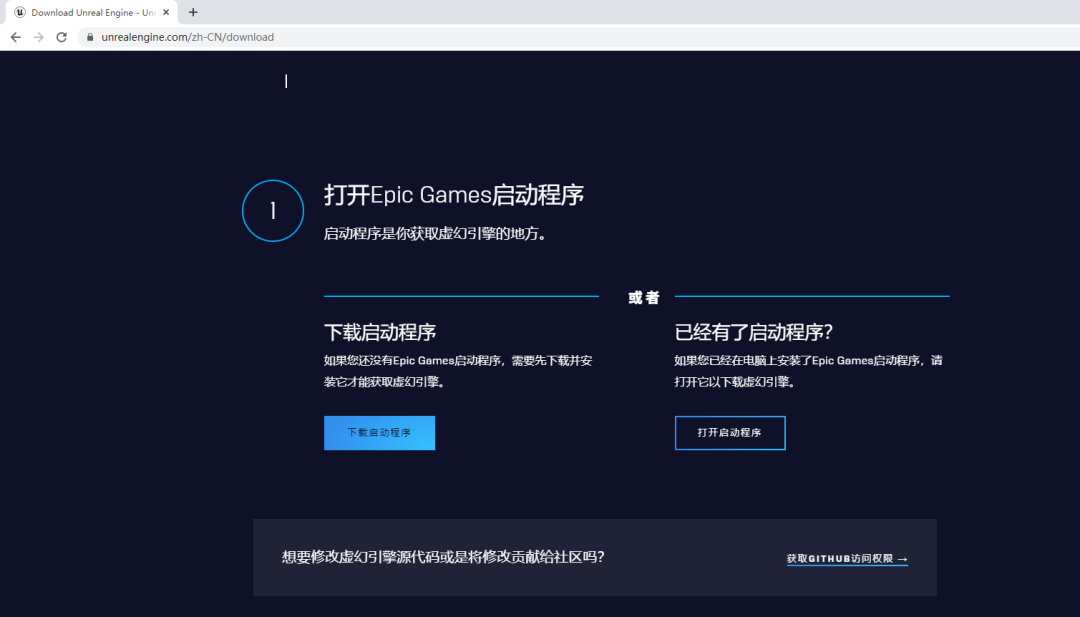
Task: Open the 获取GITHUB访问权限 link
Action: (x=847, y=559)
